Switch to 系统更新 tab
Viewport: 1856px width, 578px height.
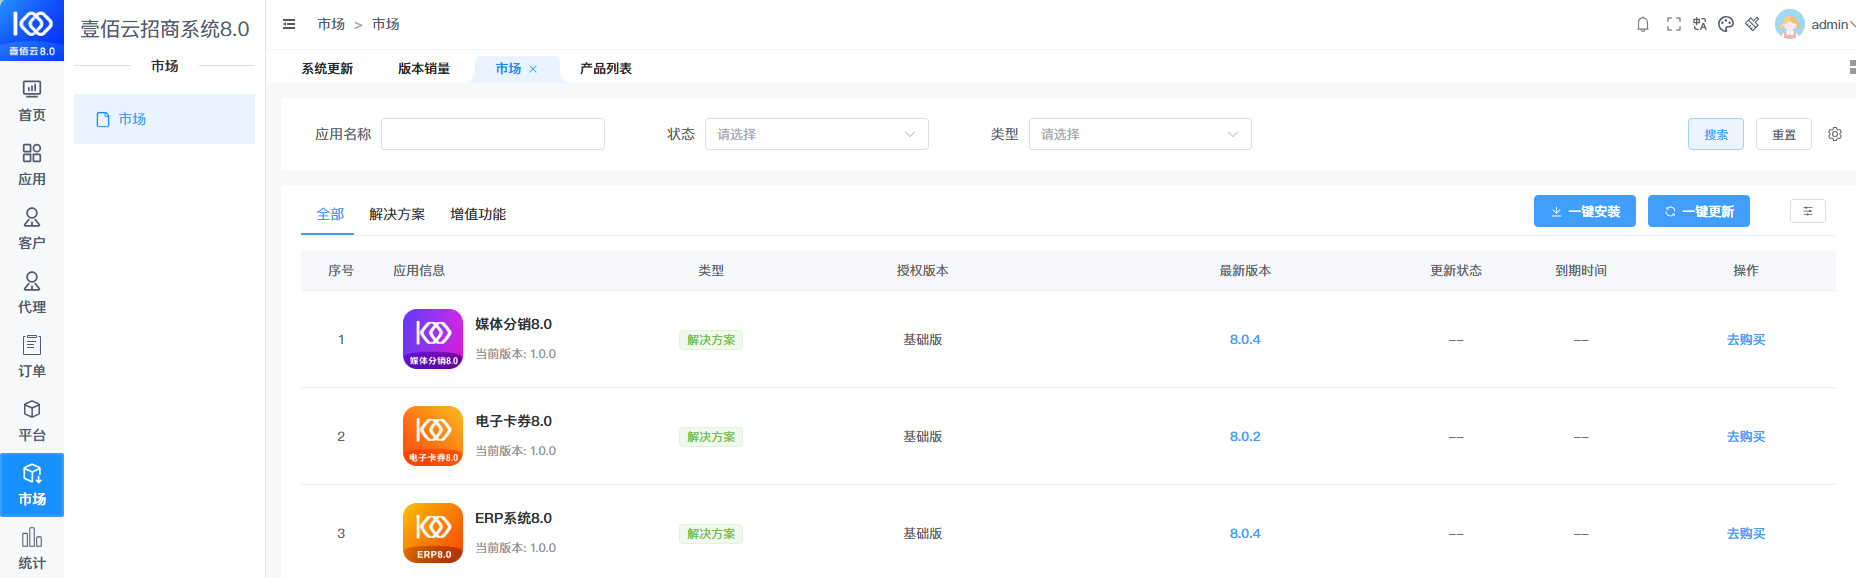click(x=327, y=69)
